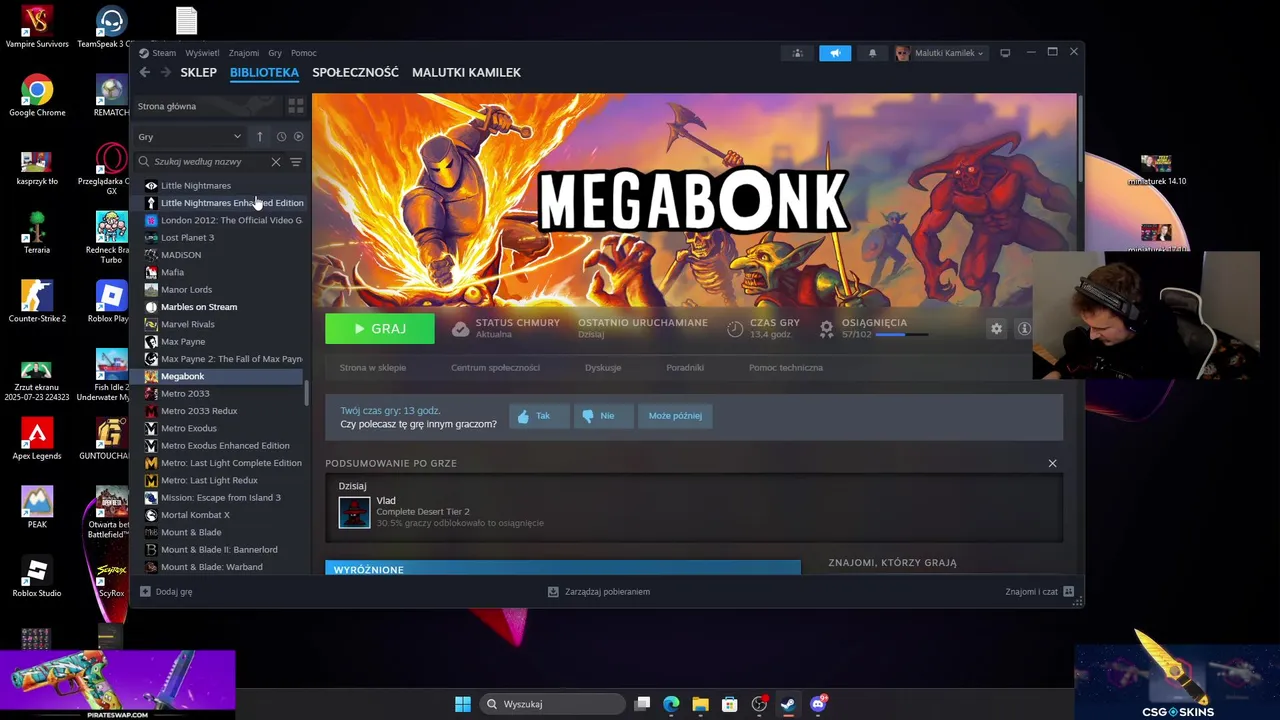Open Friends and chat grid icon

pyautogui.click(x=1068, y=591)
